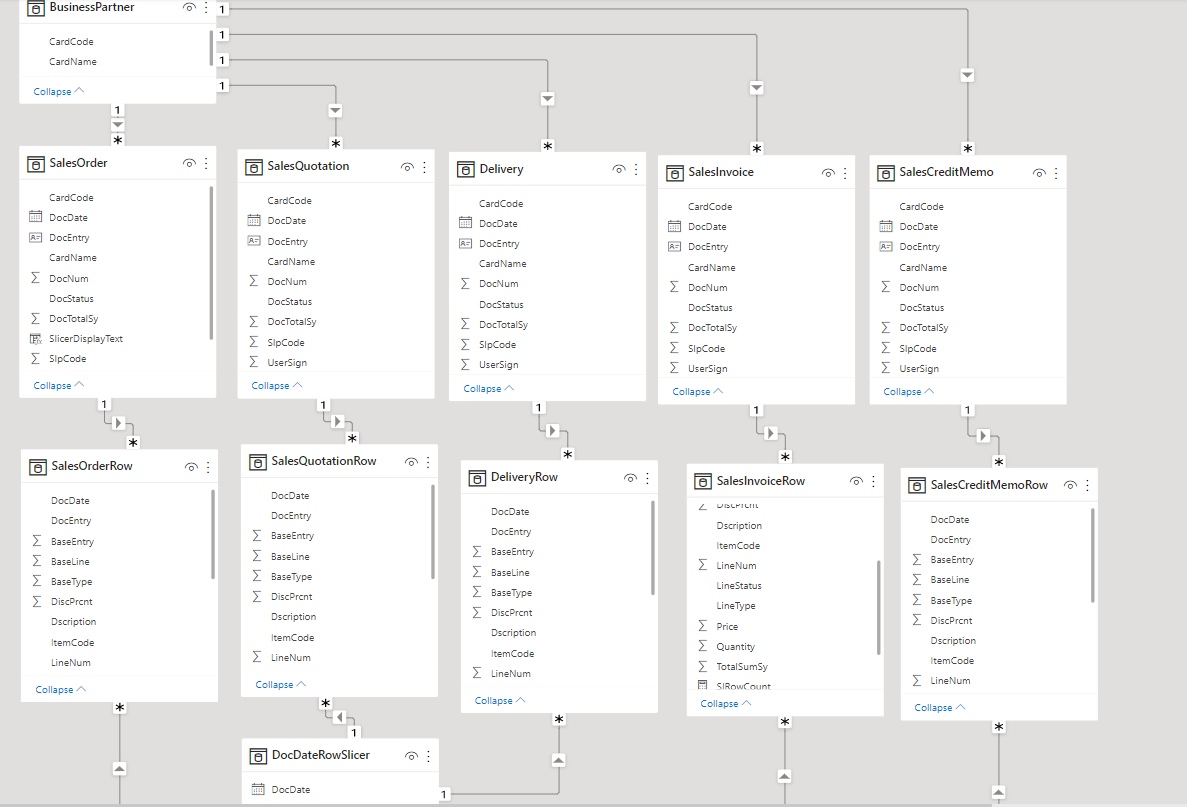This screenshot has height=807, width=1187.
Task: Open more options menu on SalesInvoiceRow table
Action: coord(873,481)
